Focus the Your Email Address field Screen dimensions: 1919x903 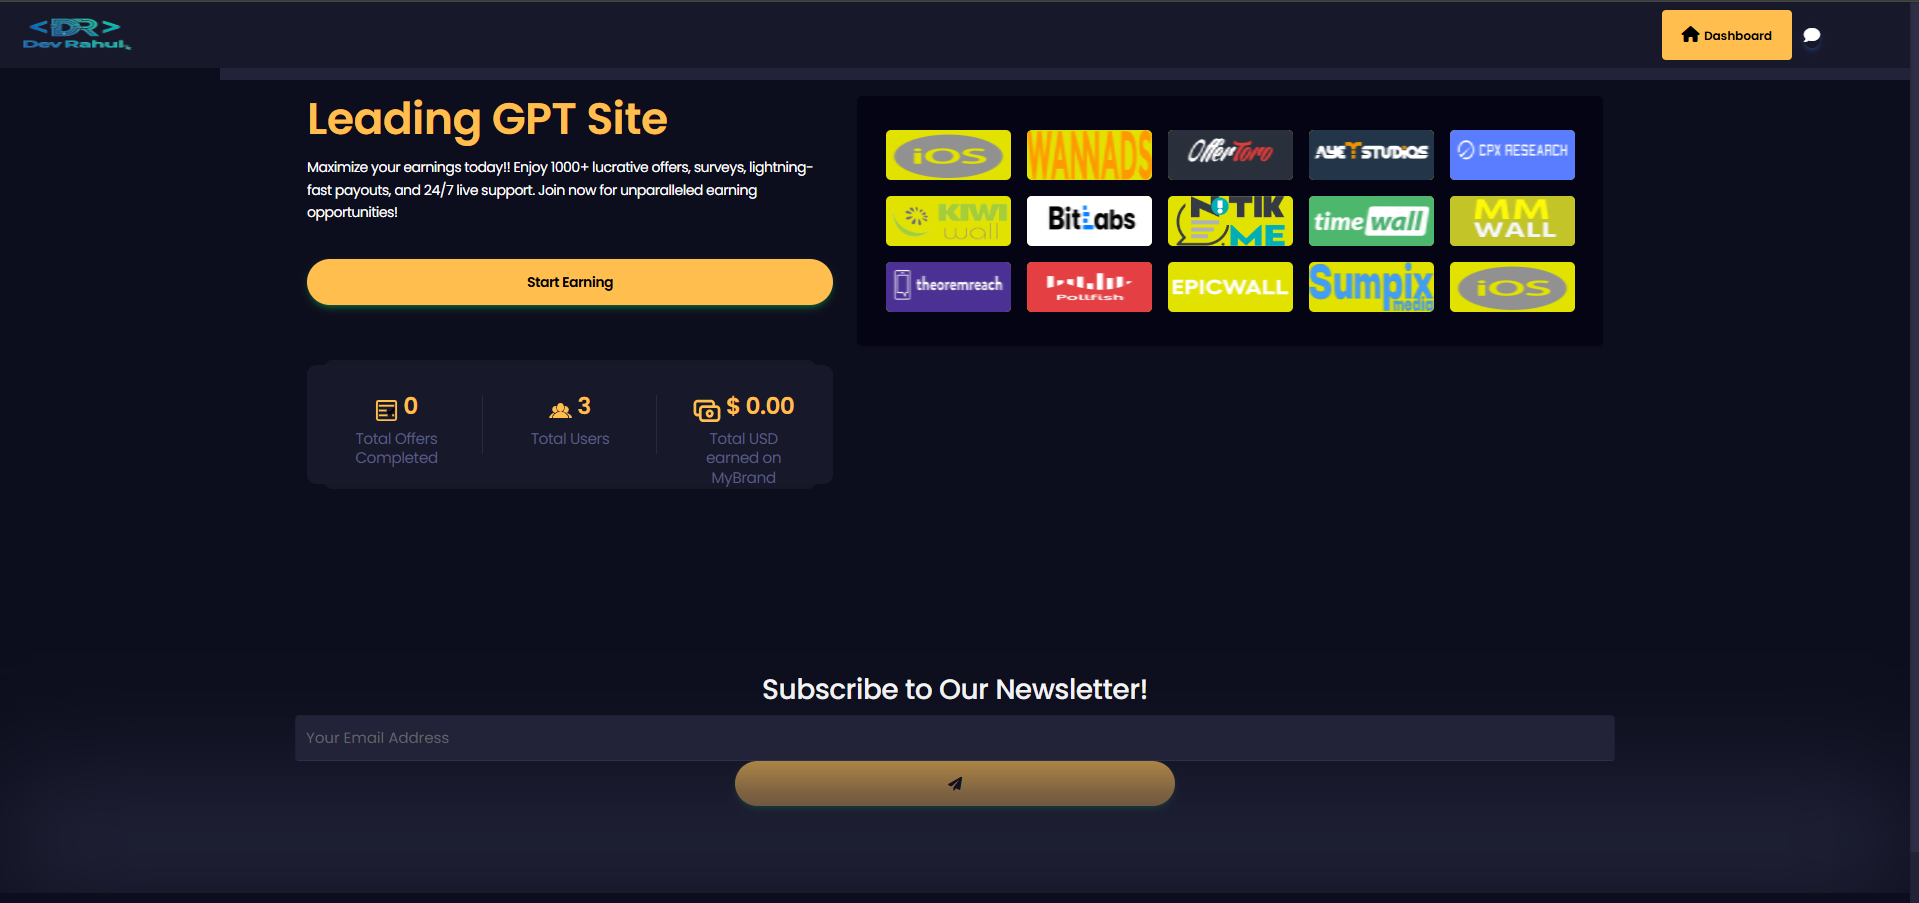954,738
